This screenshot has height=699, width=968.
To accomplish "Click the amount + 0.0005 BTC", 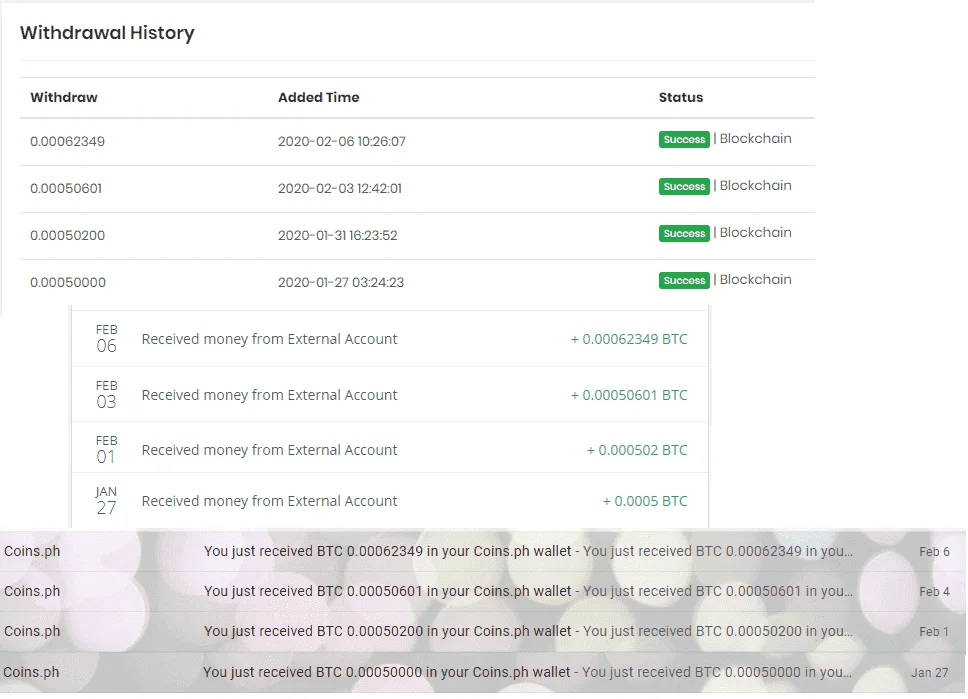I will [x=645, y=501].
